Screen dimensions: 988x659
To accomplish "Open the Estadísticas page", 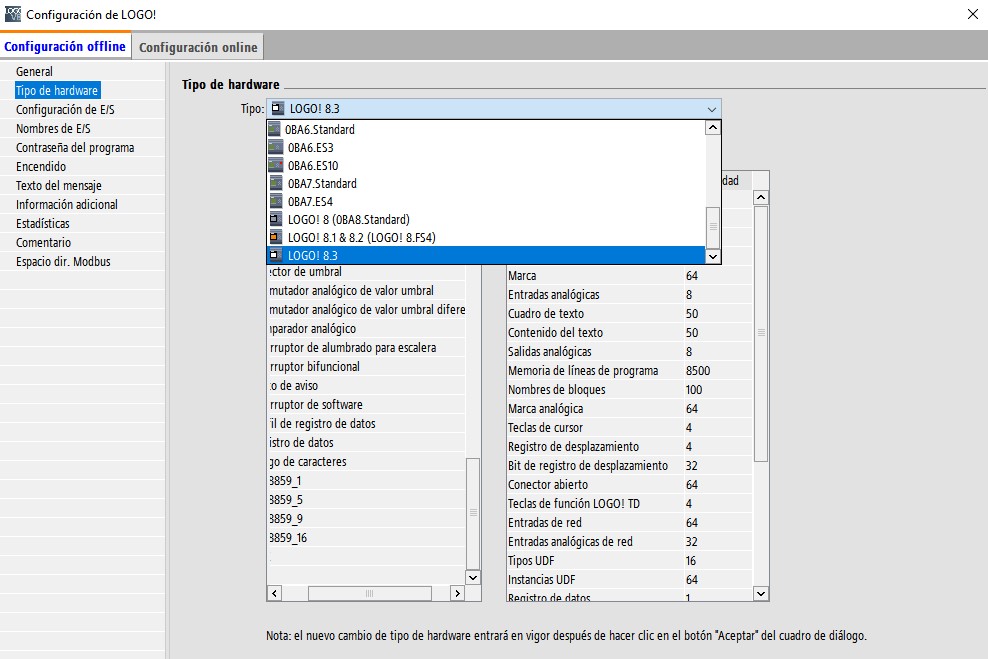I will 43,224.
